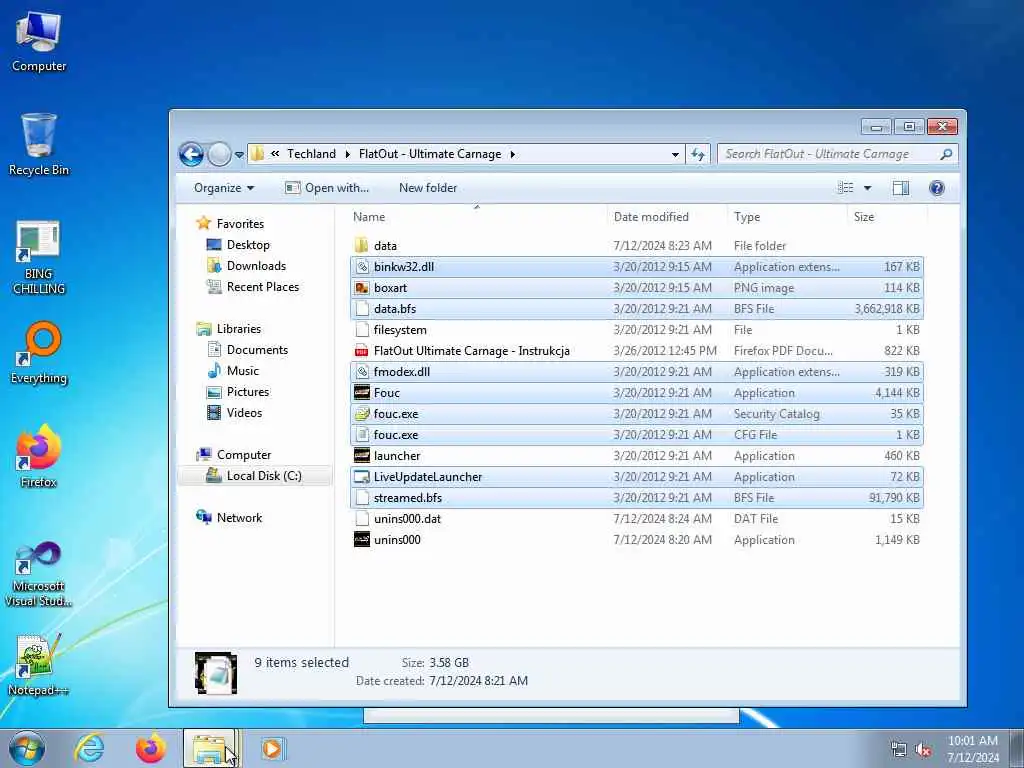Viewport: 1024px width, 768px height.
Task: Select Network in the navigation pane
Action: click(239, 518)
